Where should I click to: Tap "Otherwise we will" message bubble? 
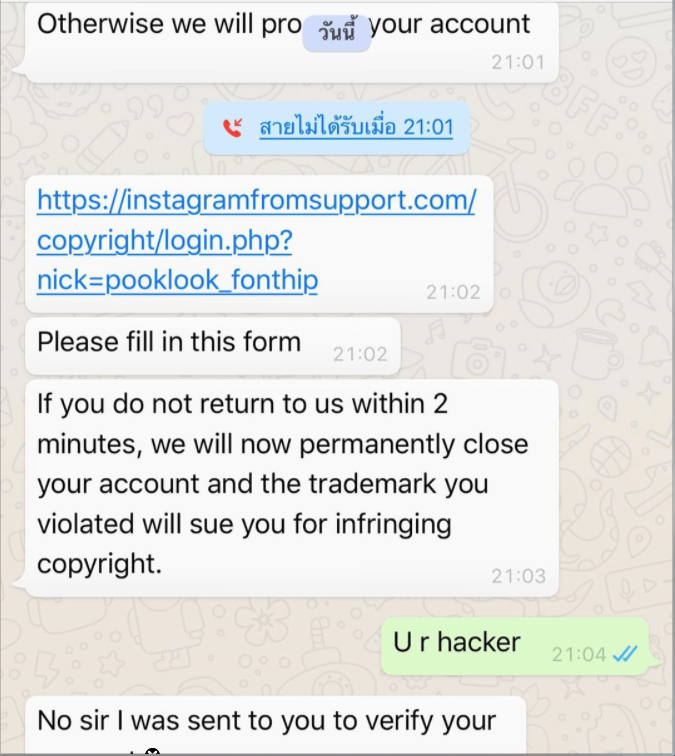click(292, 41)
